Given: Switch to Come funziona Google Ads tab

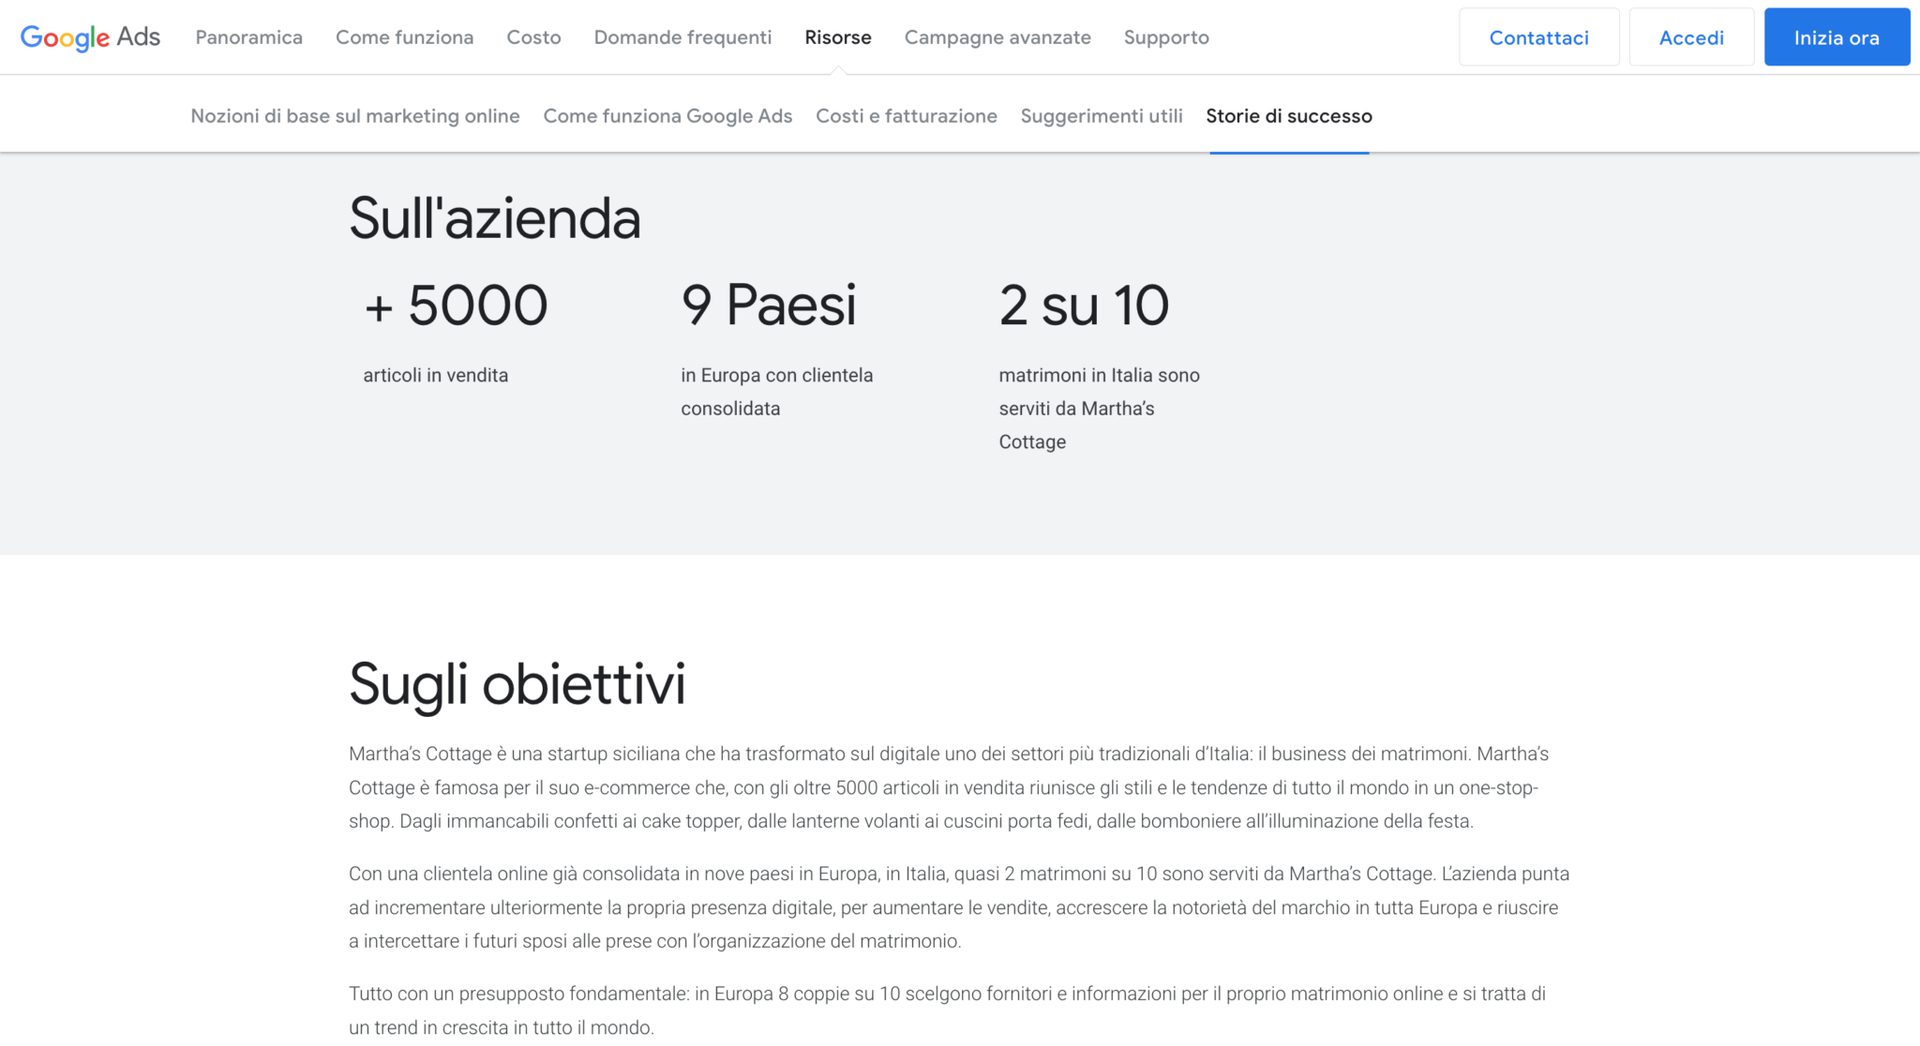Looking at the screenshot, I should click(667, 116).
